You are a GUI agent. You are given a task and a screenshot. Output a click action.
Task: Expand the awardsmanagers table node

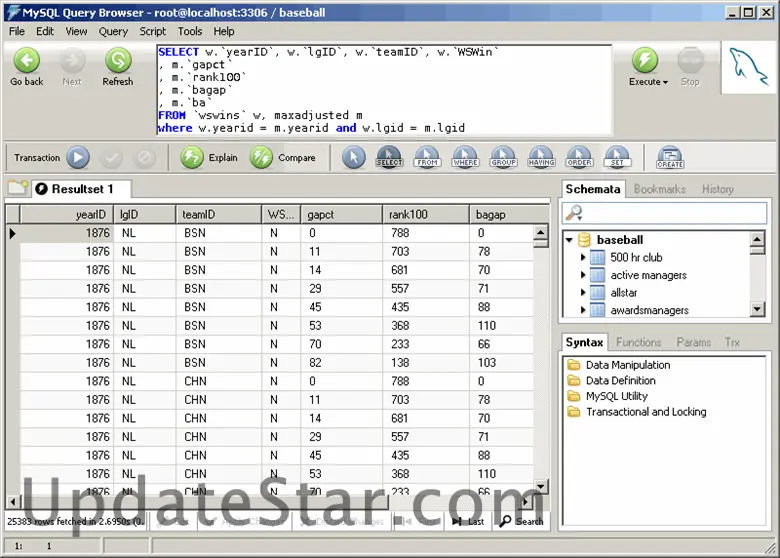583,310
